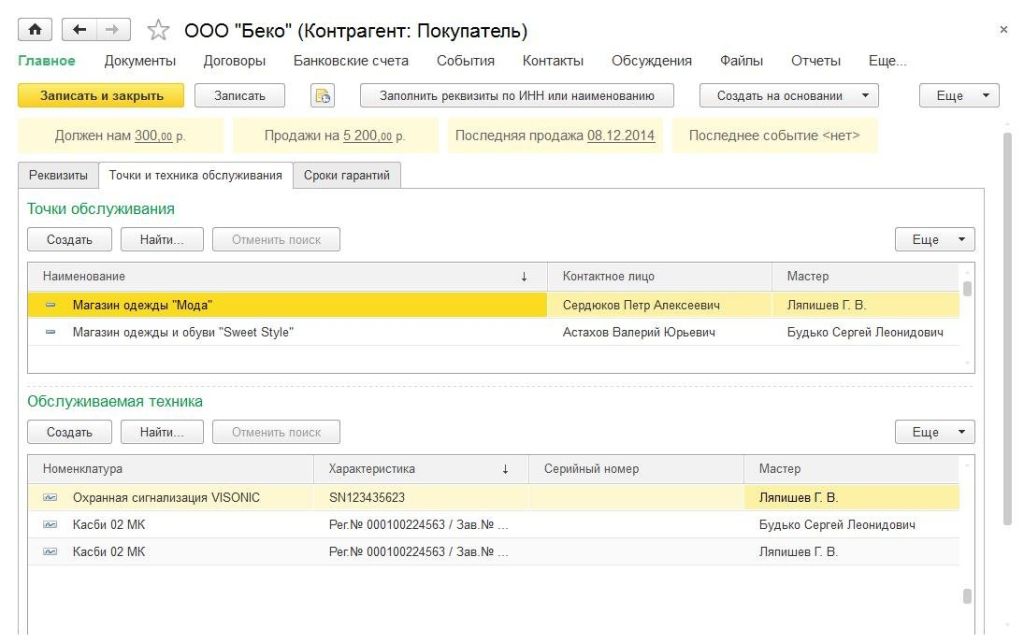Create a new service point

(x=69, y=240)
